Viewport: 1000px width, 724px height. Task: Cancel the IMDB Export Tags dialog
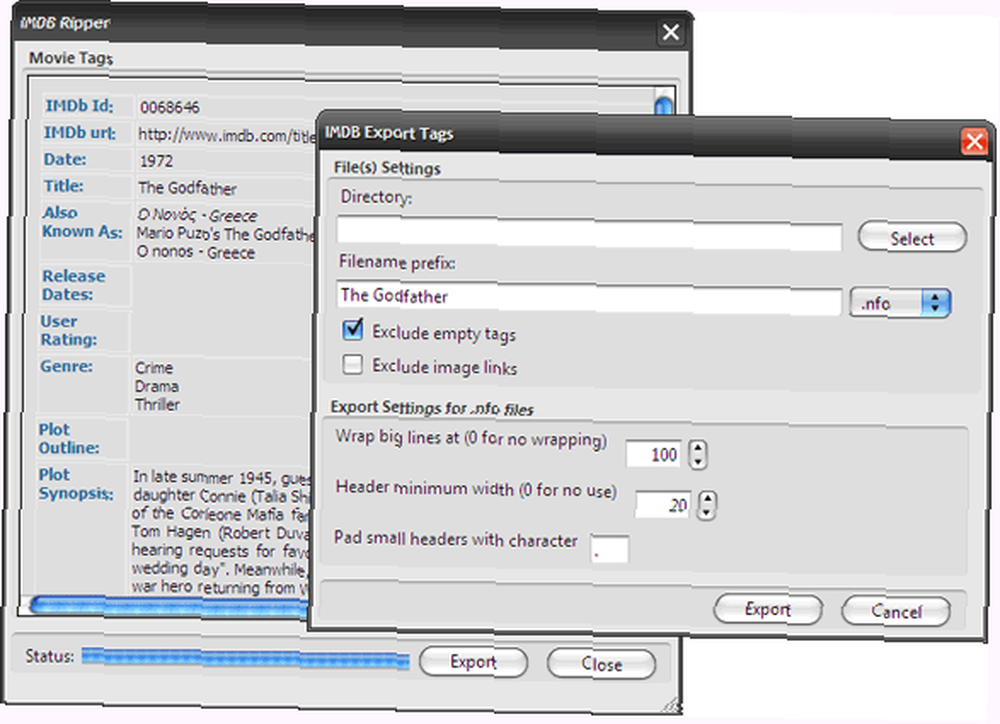[x=896, y=612]
